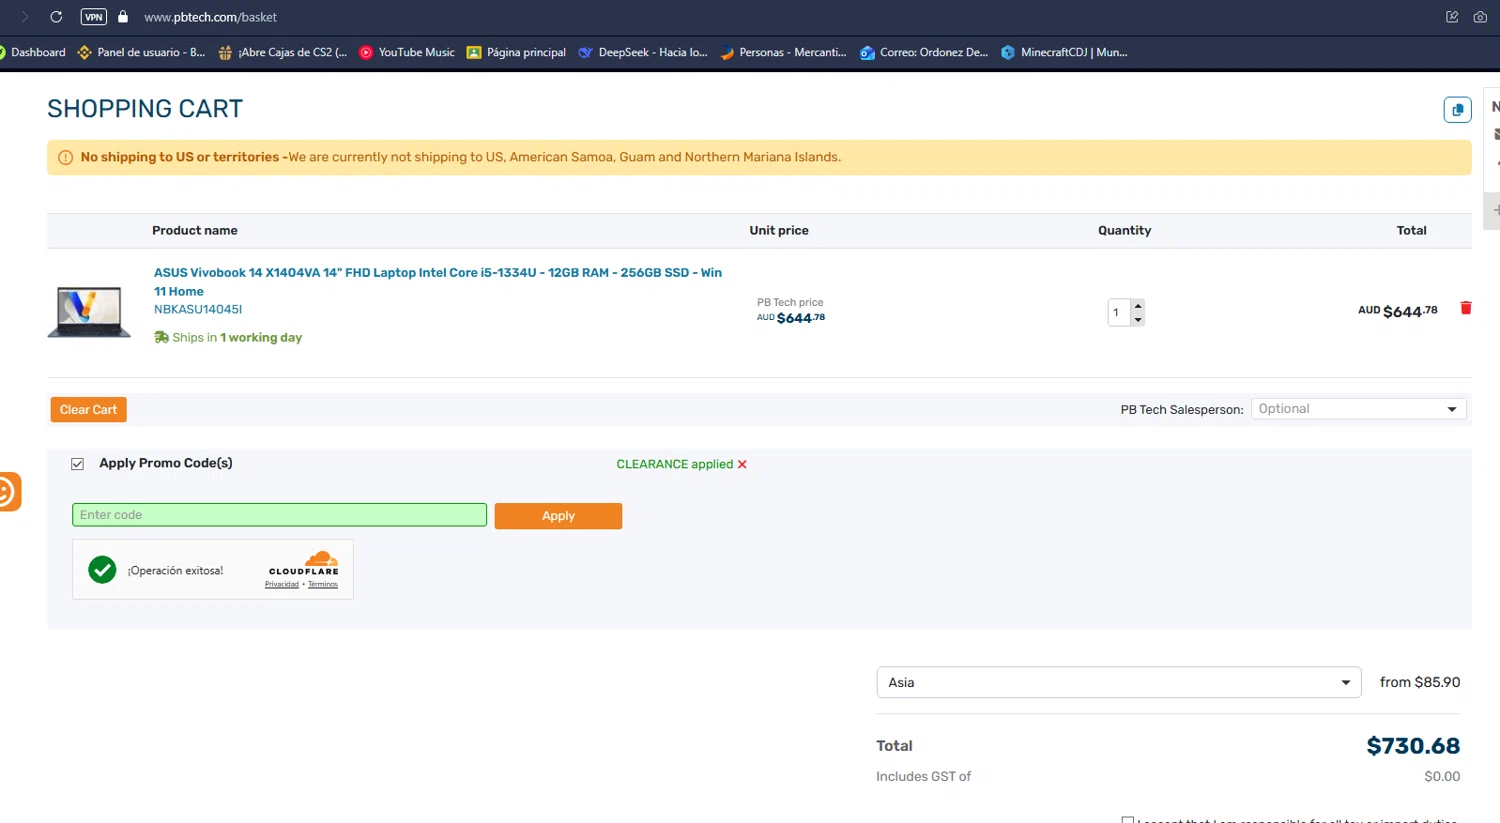Screen dimensions: 1500x823
Task: Click the Cloudflare green success checkmark
Action: 102,570
